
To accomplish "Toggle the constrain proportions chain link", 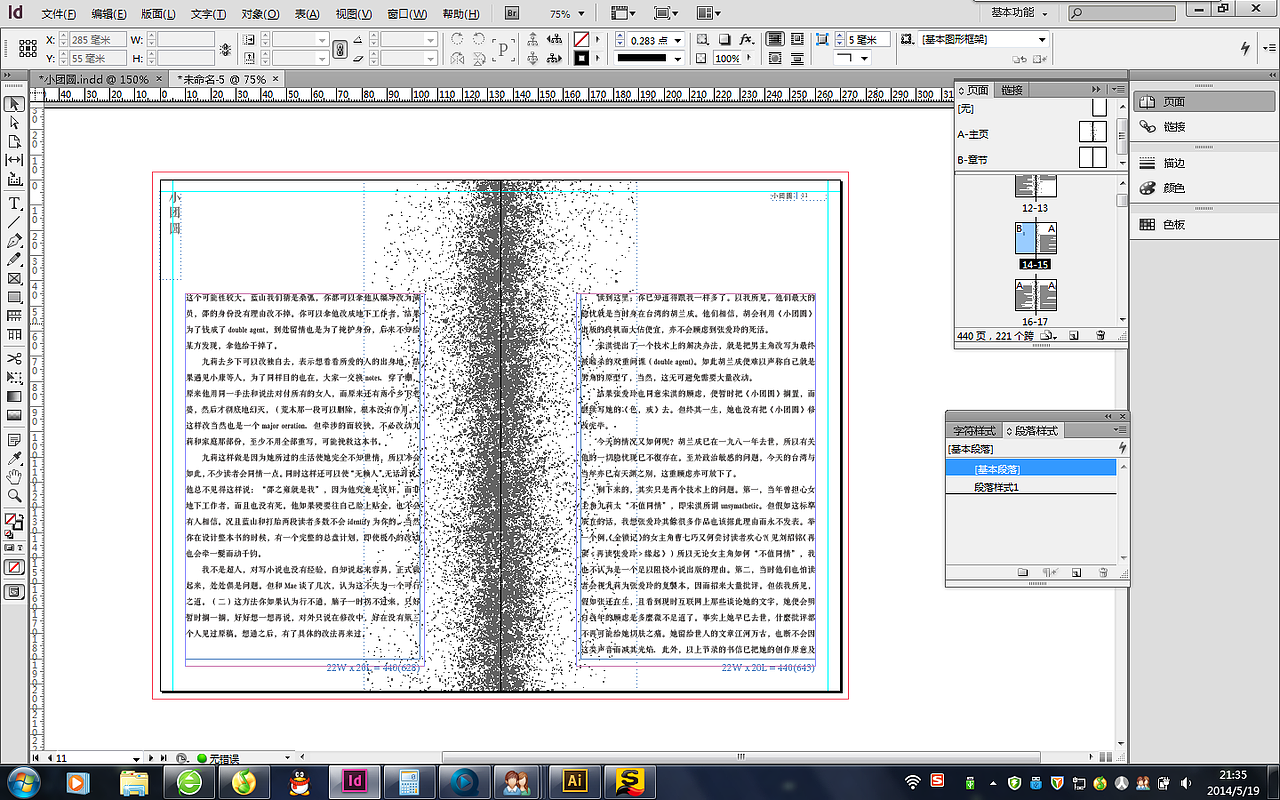I will 339,49.
